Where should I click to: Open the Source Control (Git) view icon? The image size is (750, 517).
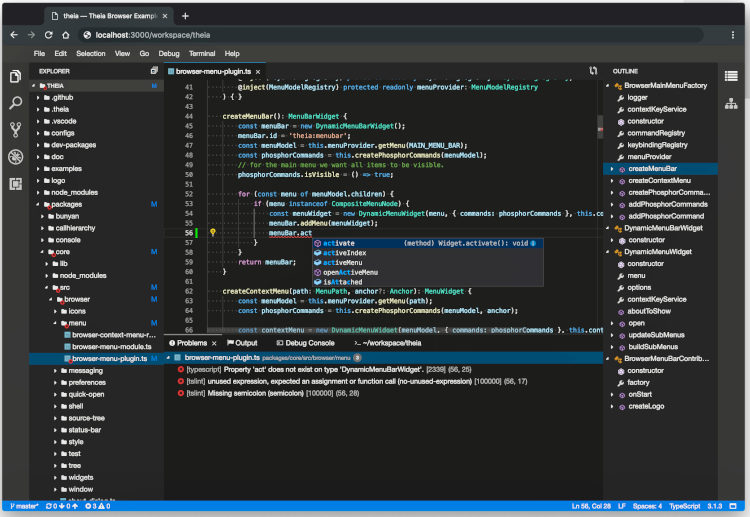point(15,130)
